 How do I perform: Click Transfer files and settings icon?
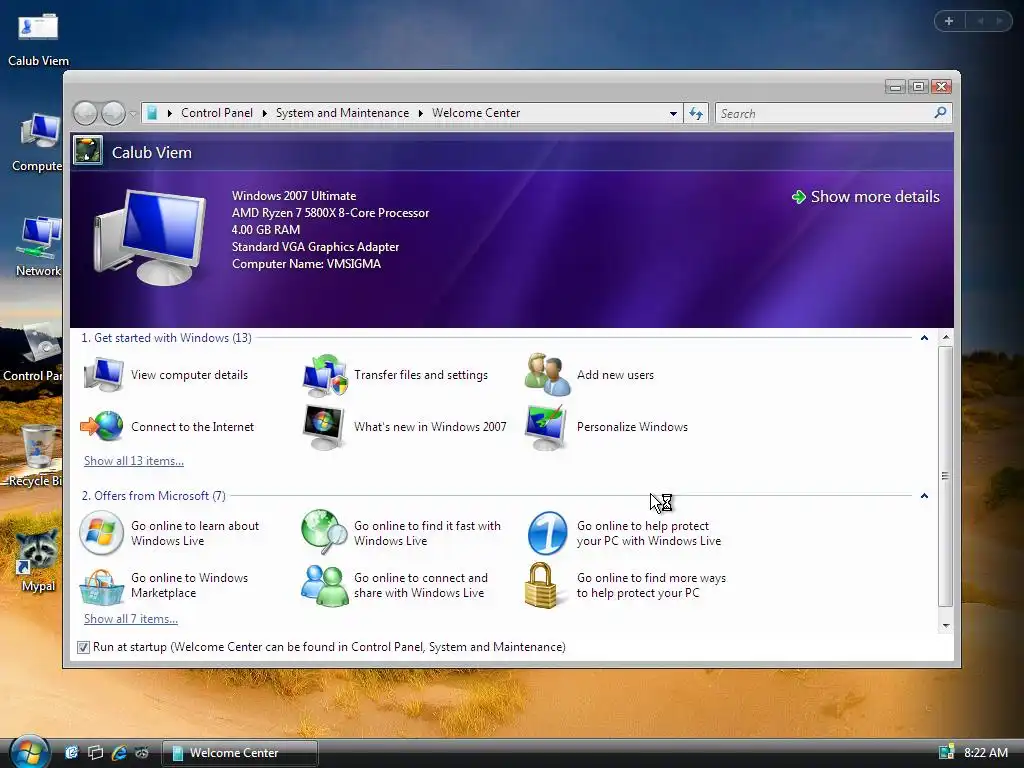click(x=325, y=375)
